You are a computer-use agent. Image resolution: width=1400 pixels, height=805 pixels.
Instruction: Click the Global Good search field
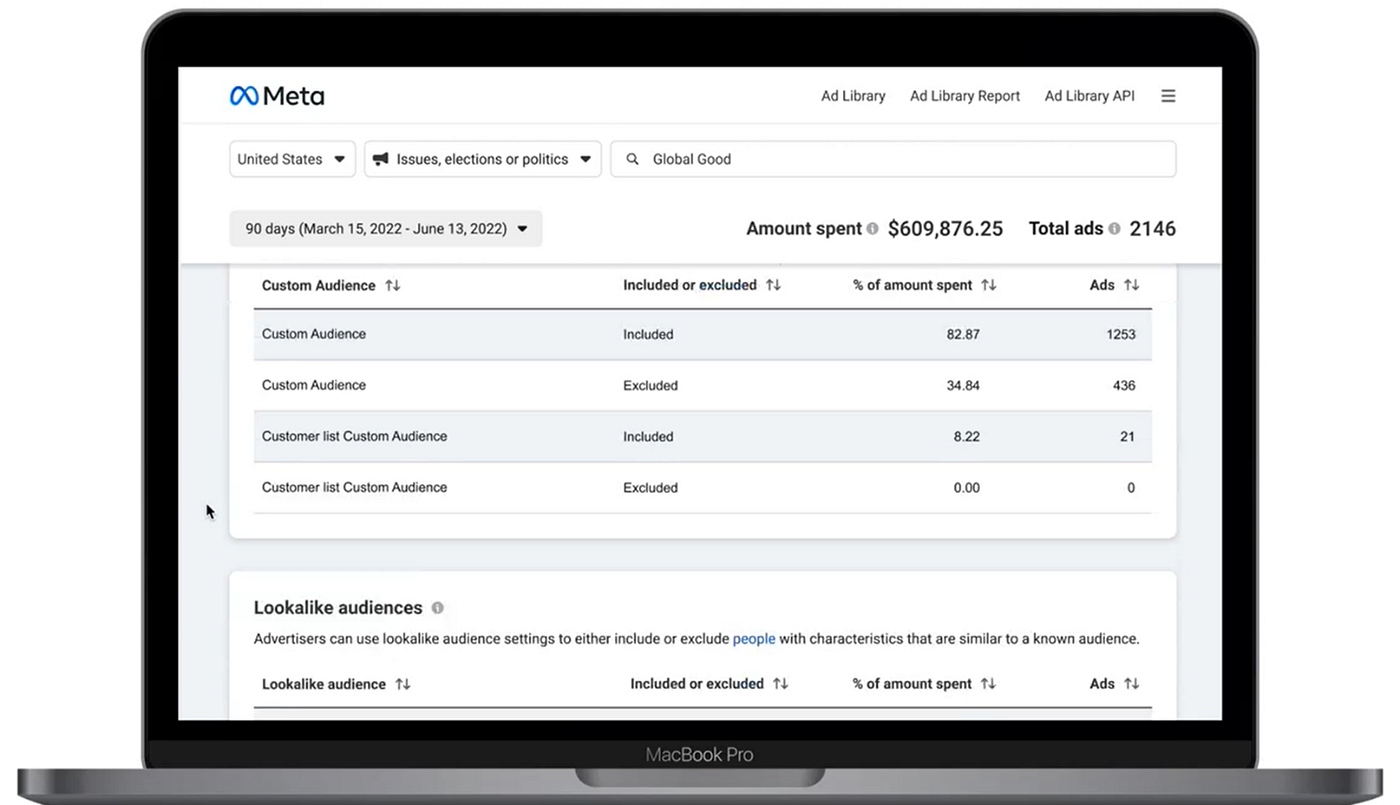(x=893, y=159)
